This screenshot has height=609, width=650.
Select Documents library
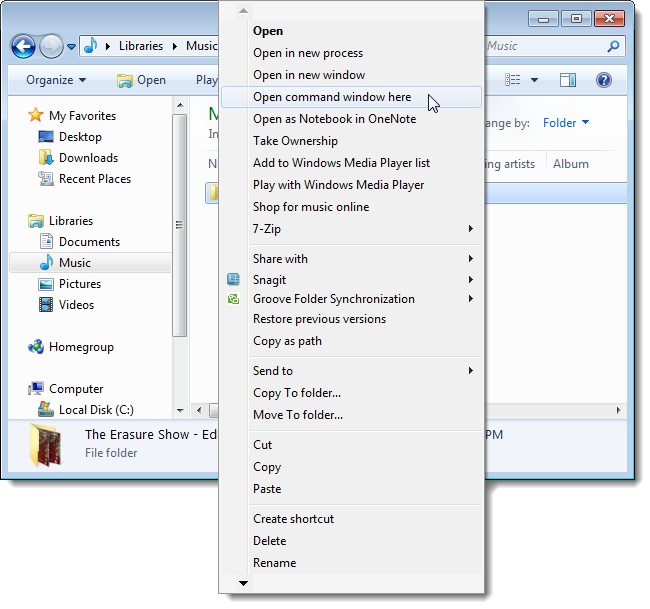pos(89,242)
